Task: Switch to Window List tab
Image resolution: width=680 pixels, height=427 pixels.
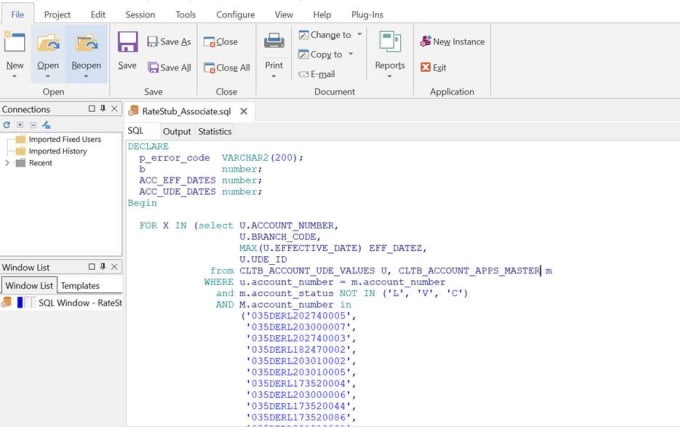Action: [29, 285]
